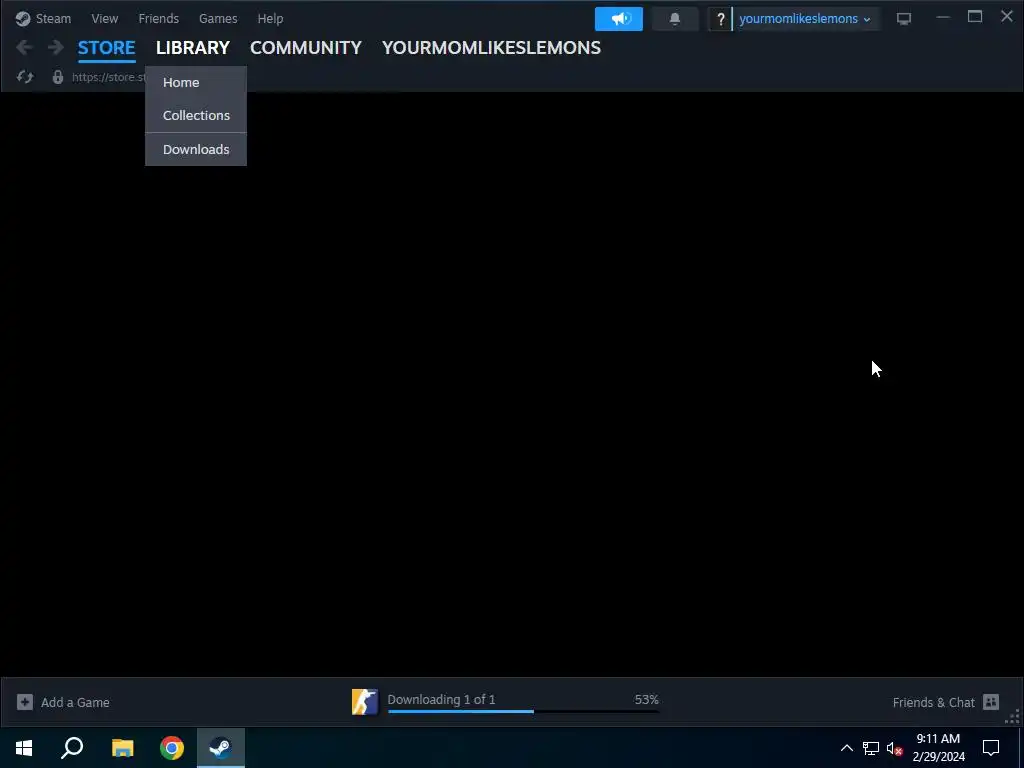The image size is (1024, 768).
Task: Expand the yourmomlikeslemons account dropdown
Action: click(805, 19)
